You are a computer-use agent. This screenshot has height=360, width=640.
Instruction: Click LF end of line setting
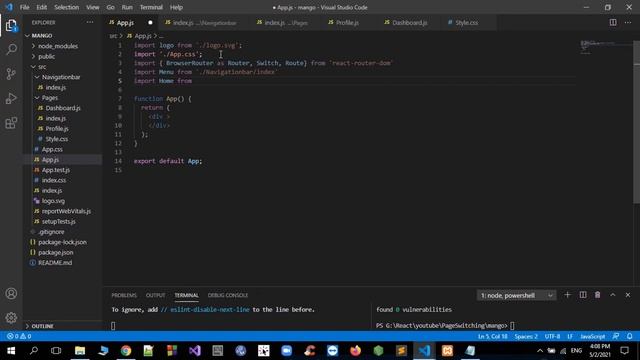coord(570,336)
